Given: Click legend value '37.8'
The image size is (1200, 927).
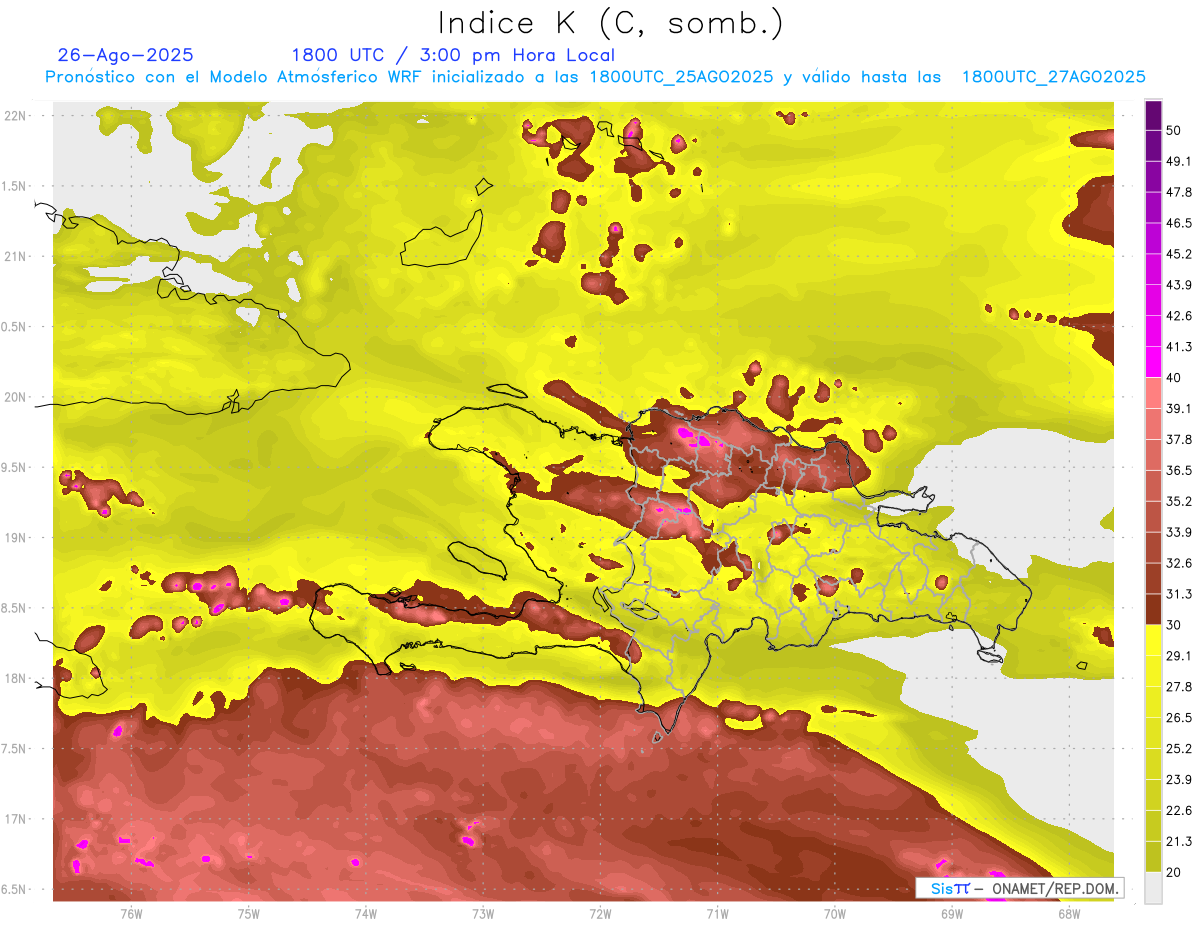Looking at the screenshot, I should pos(1178,439).
